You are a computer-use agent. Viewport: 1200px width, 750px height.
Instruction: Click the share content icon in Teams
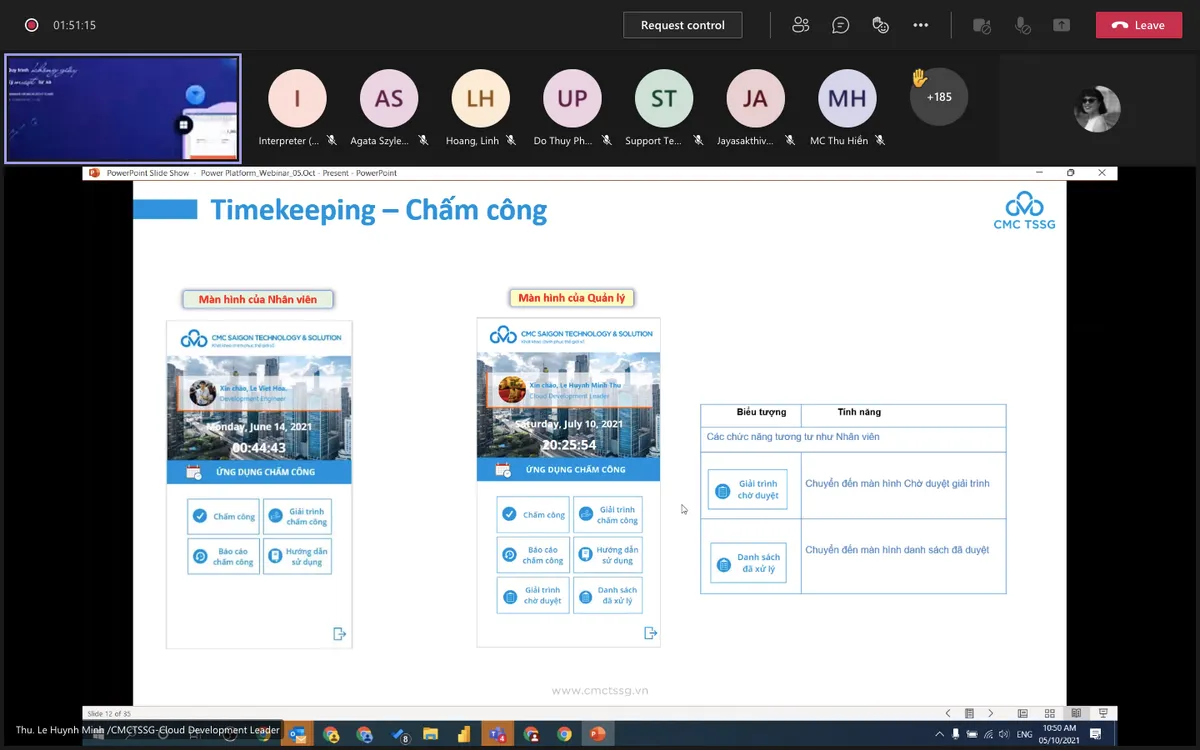[x=1062, y=24]
